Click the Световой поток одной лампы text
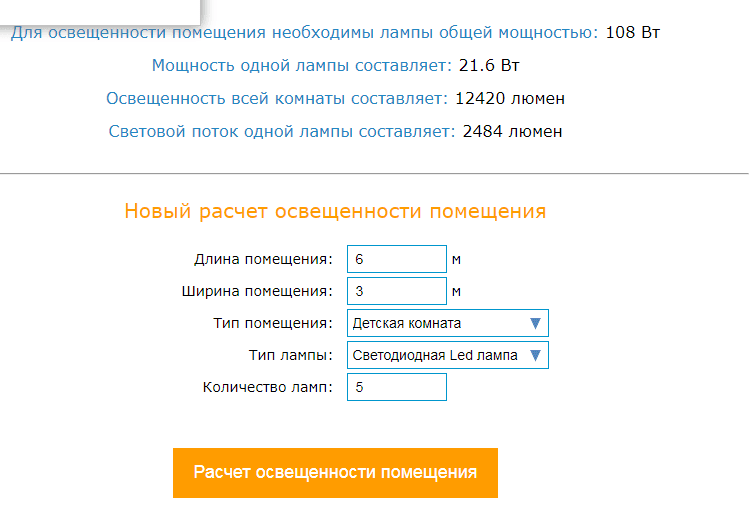Screen dimensions: 755x527 coord(281,131)
